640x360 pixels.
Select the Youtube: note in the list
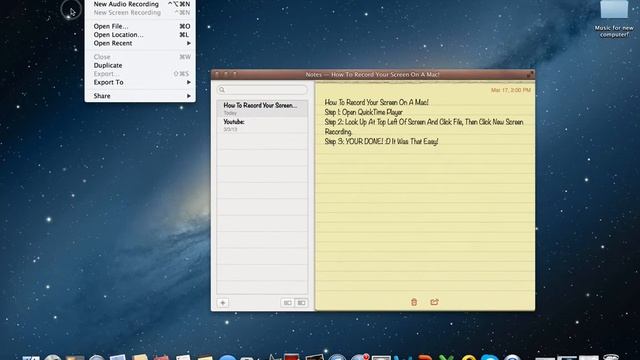coord(262,125)
